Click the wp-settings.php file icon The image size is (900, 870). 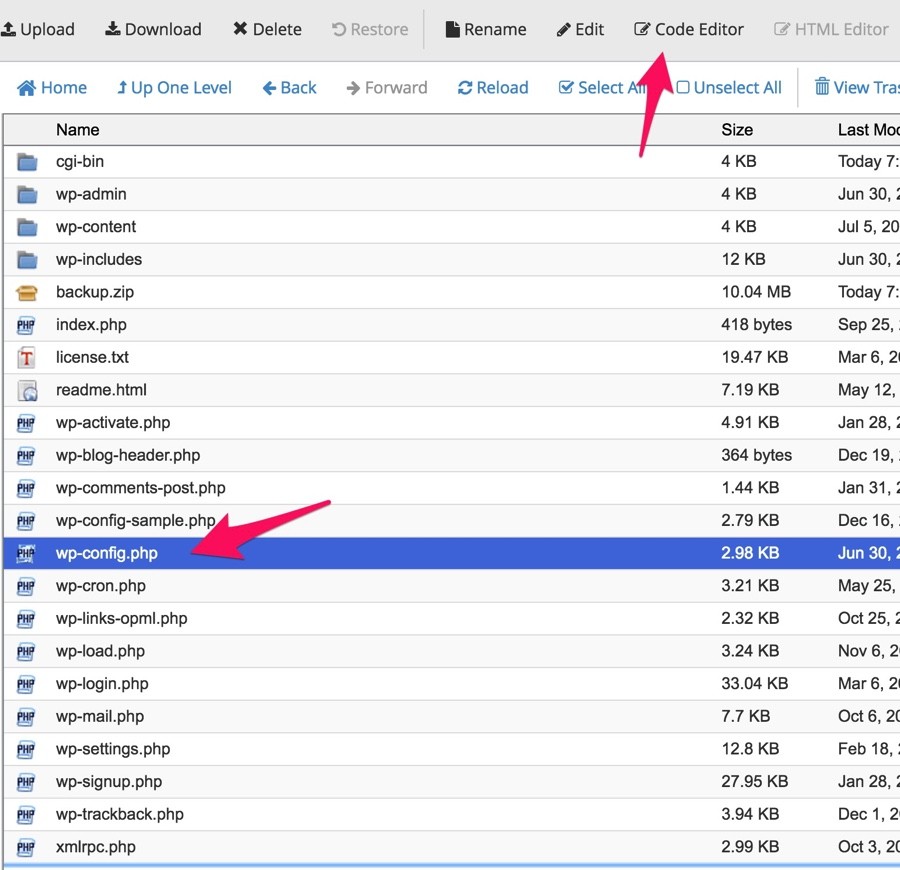tap(26, 750)
